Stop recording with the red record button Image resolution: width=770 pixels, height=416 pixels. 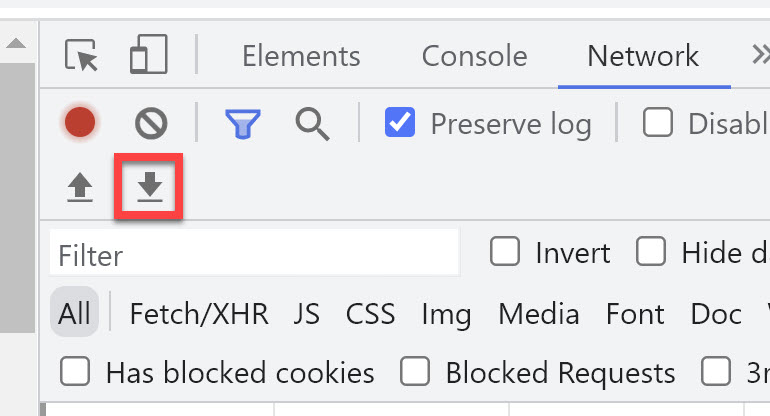(80, 123)
